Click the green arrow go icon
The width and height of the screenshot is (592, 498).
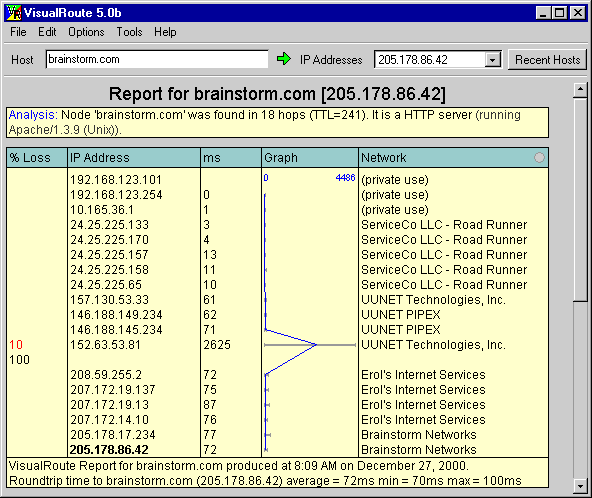284,59
